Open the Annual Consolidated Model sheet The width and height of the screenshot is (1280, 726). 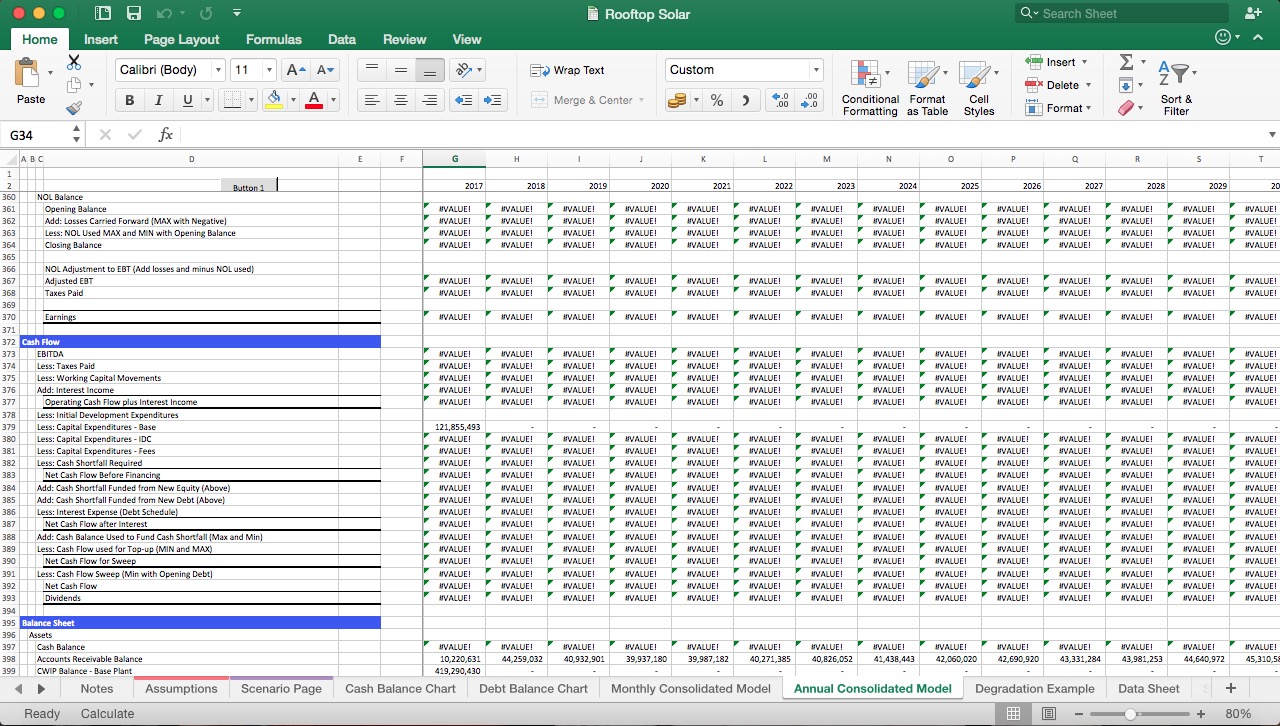tap(872, 688)
